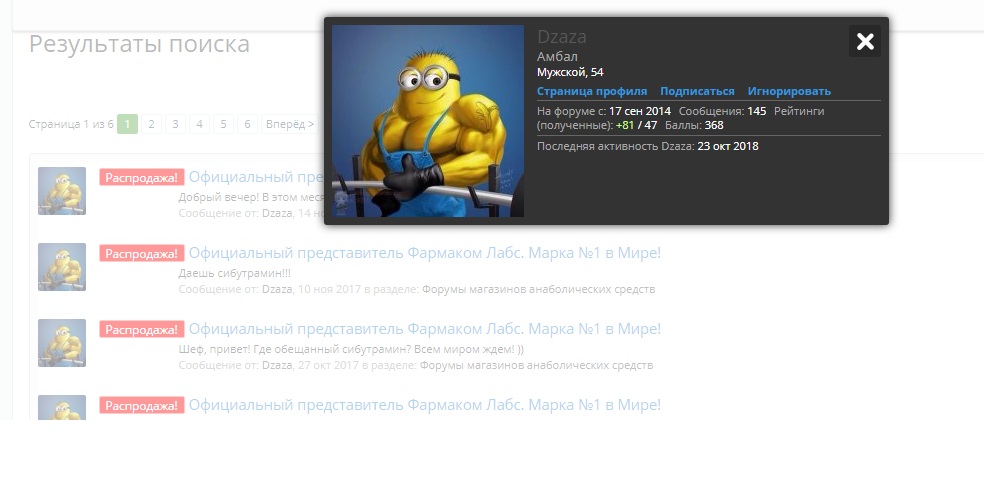Click the Игнорировать link
Screen dimensions: 984x483
(789, 91)
